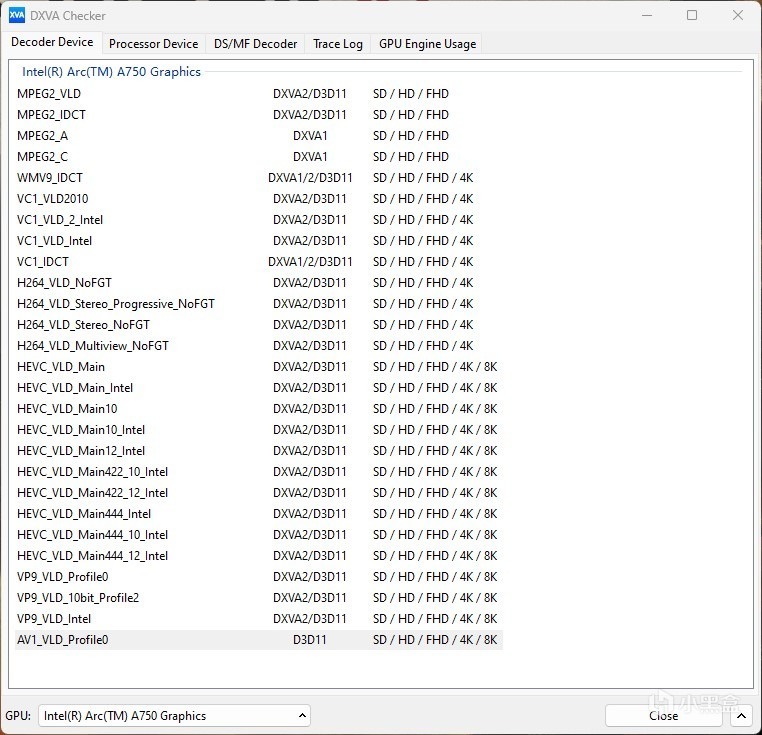Click the DXVA1/2/D3D11 cell of WMV9_IDCT
The height and width of the screenshot is (735, 762).
tap(310, 177)
